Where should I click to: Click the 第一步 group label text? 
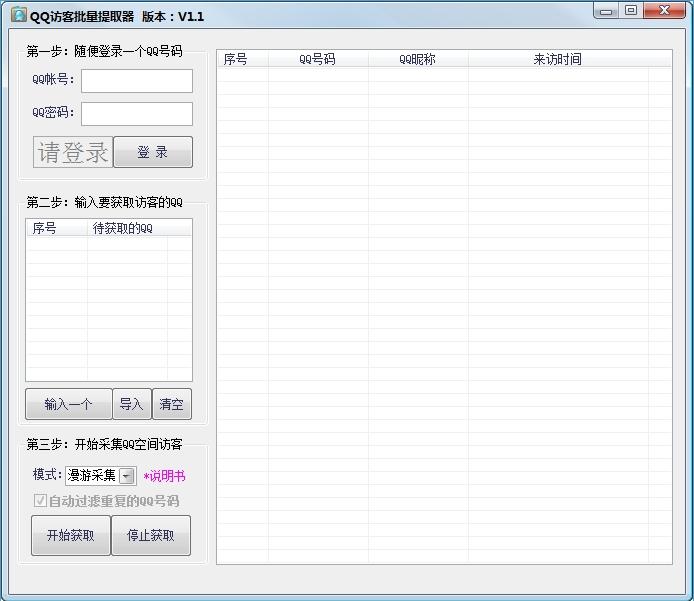[104, 51]
